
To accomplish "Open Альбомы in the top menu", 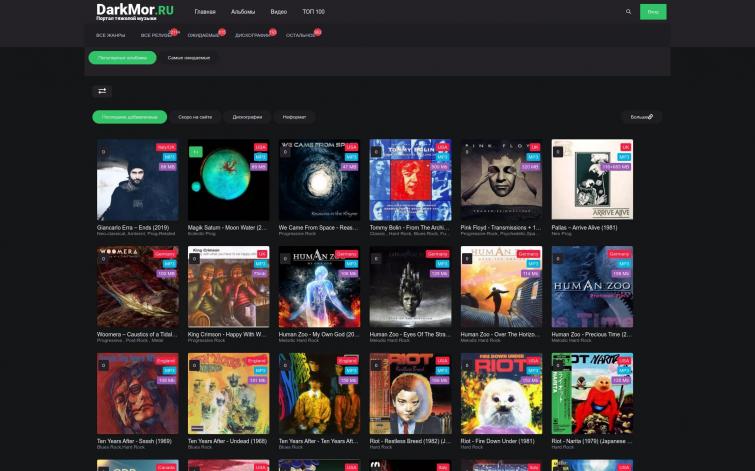I will (x=243, y=12).
